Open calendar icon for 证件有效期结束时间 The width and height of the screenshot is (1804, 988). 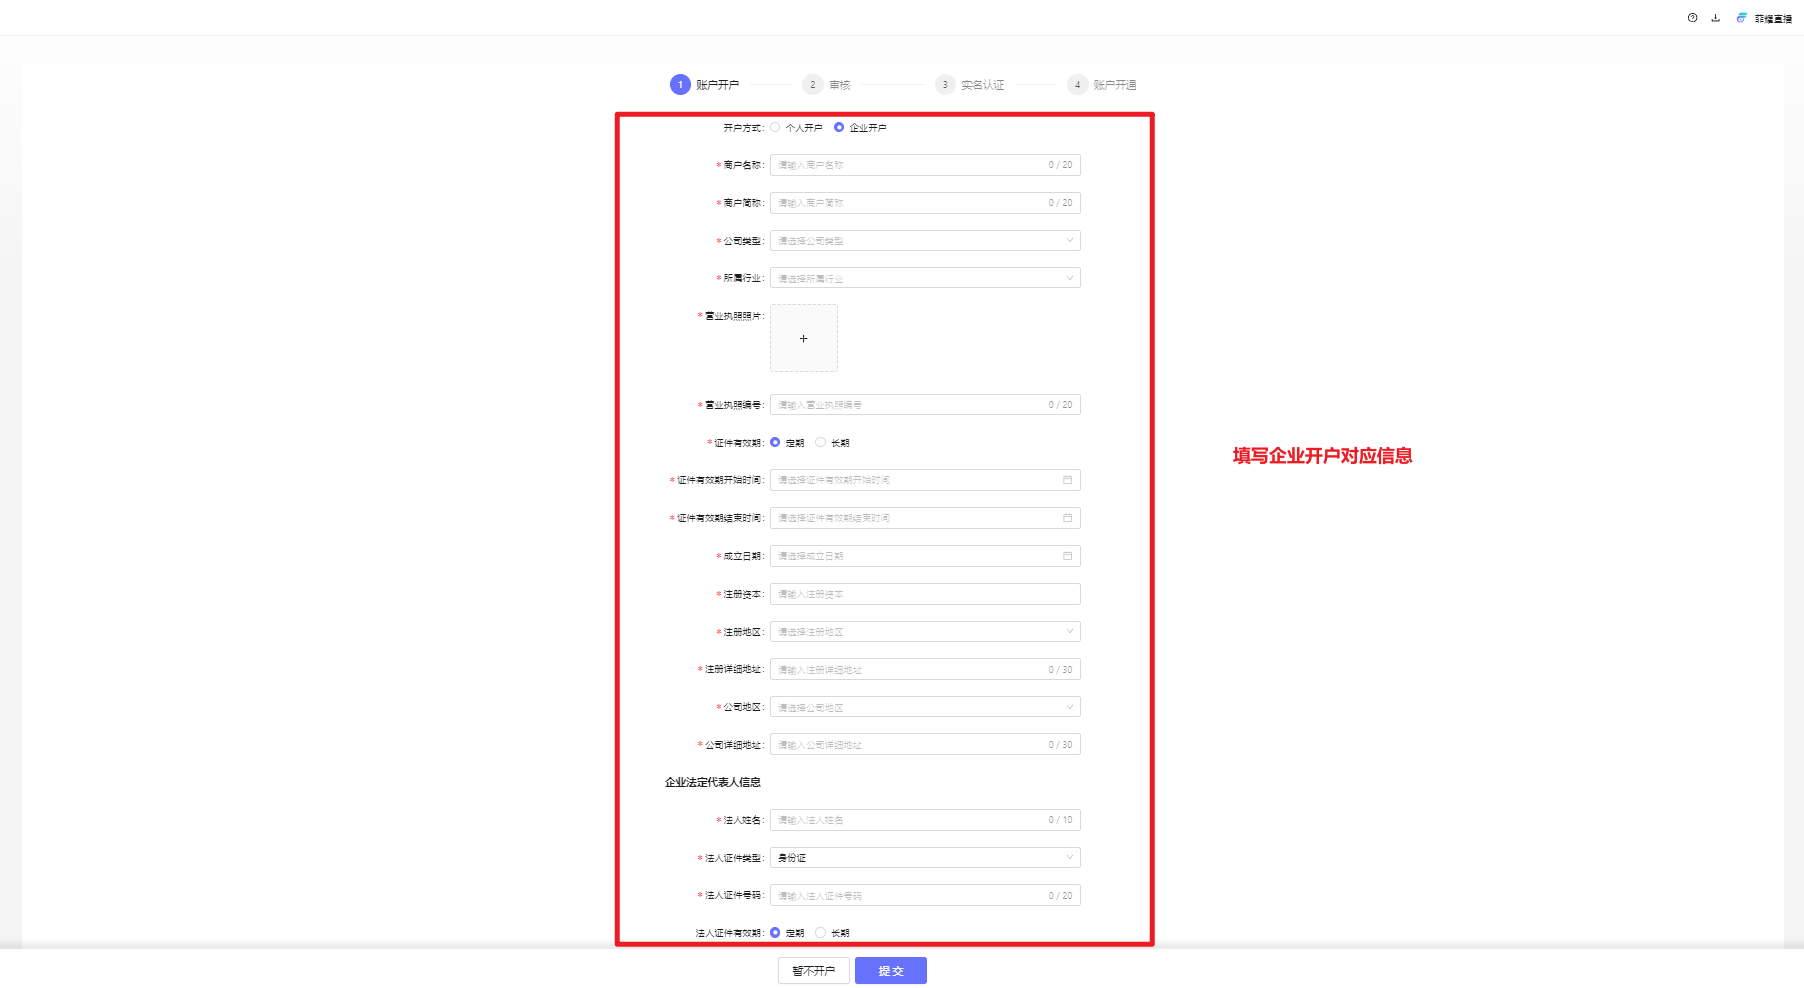point(1067,518)
